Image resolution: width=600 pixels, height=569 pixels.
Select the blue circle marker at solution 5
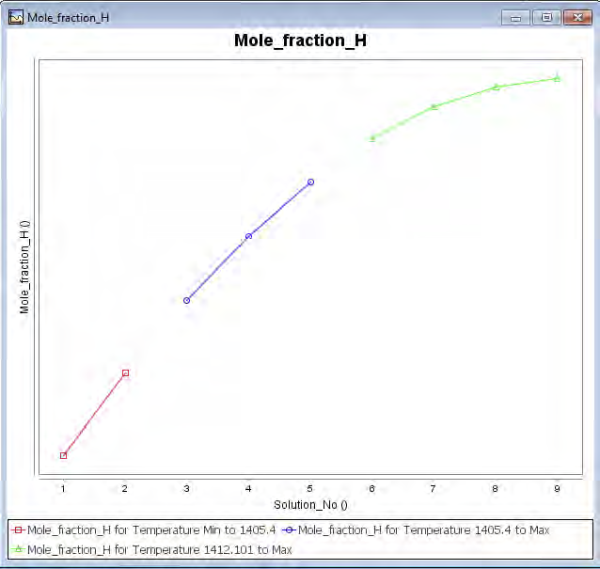tap(311, 182)
